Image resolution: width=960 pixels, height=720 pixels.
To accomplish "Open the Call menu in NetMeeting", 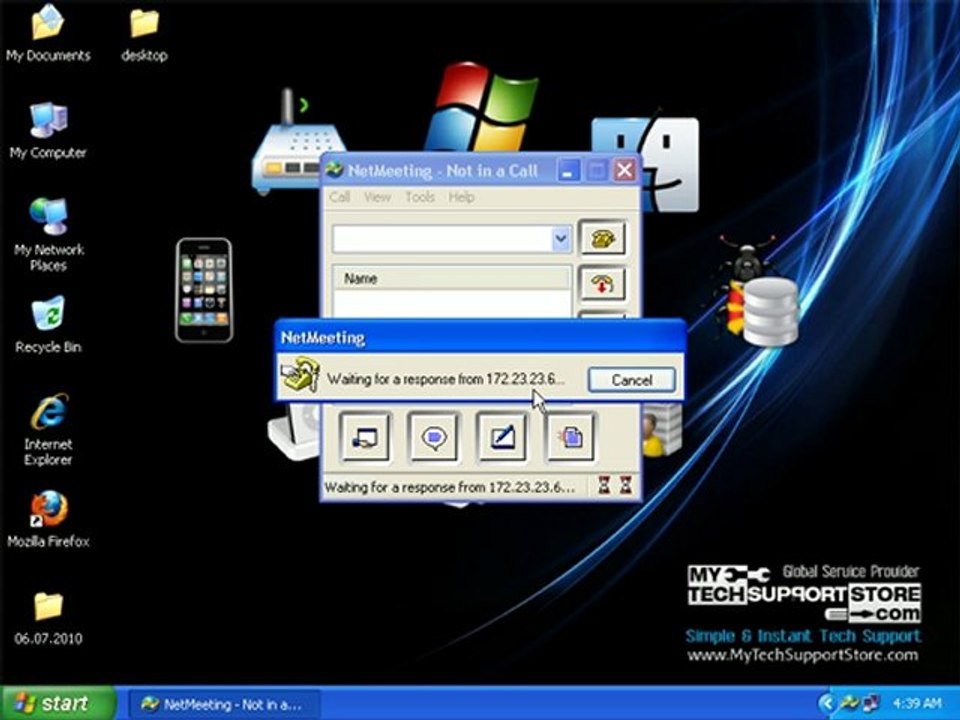I will coord(339,197).
